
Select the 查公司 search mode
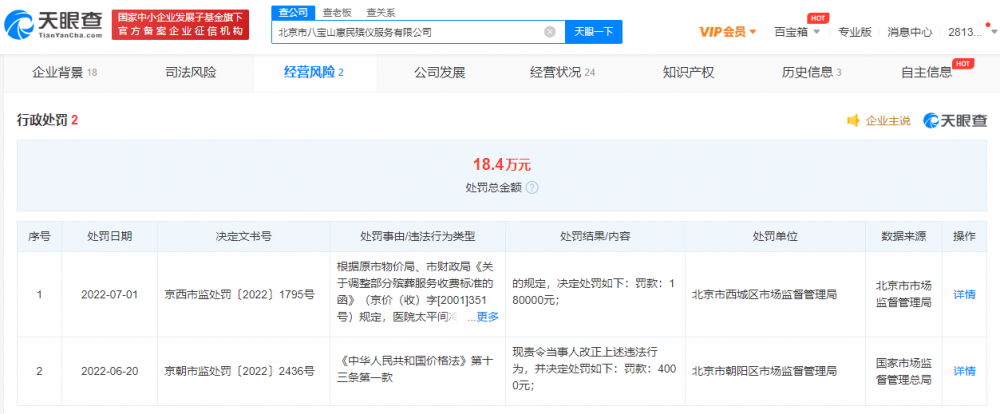293,12
